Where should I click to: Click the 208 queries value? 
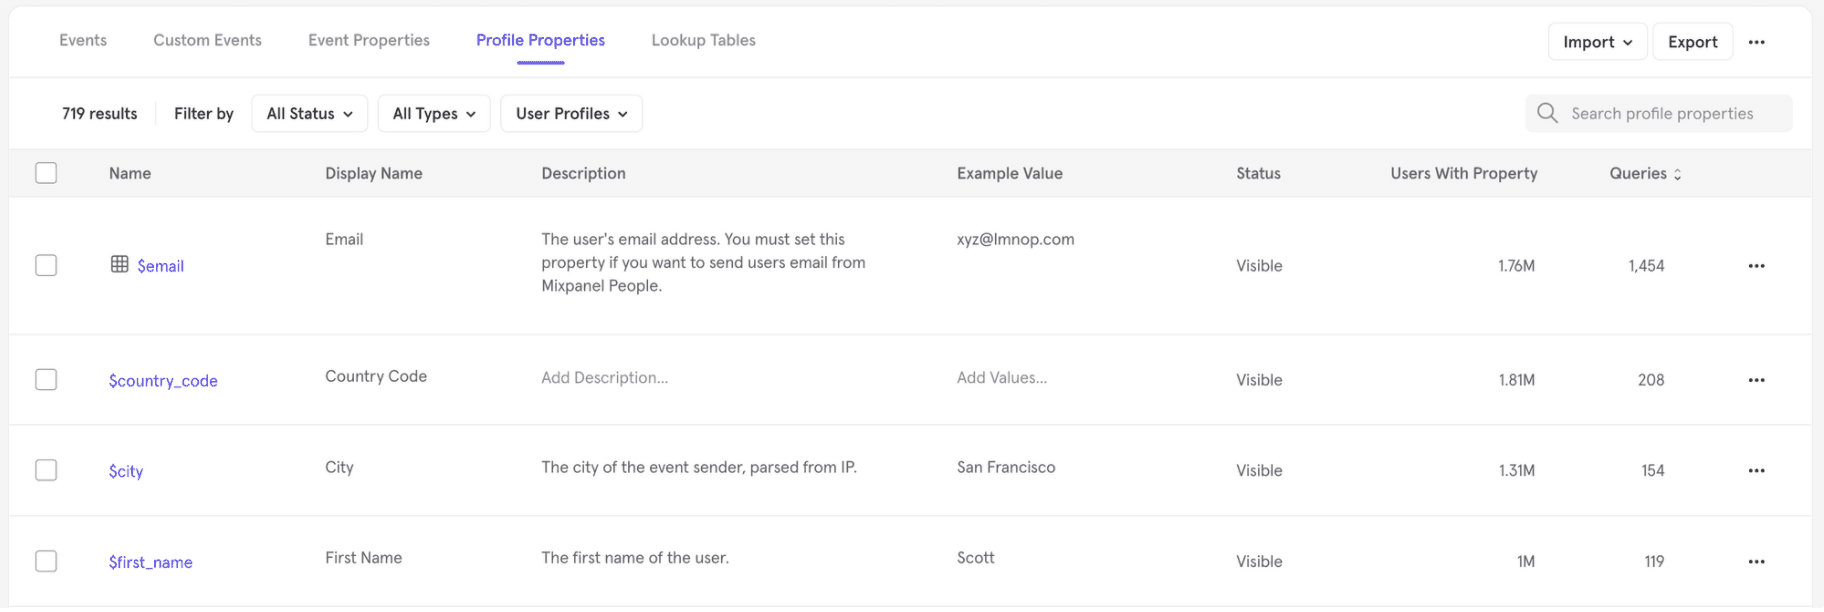pyautogui.click(x=1651, y=380)
